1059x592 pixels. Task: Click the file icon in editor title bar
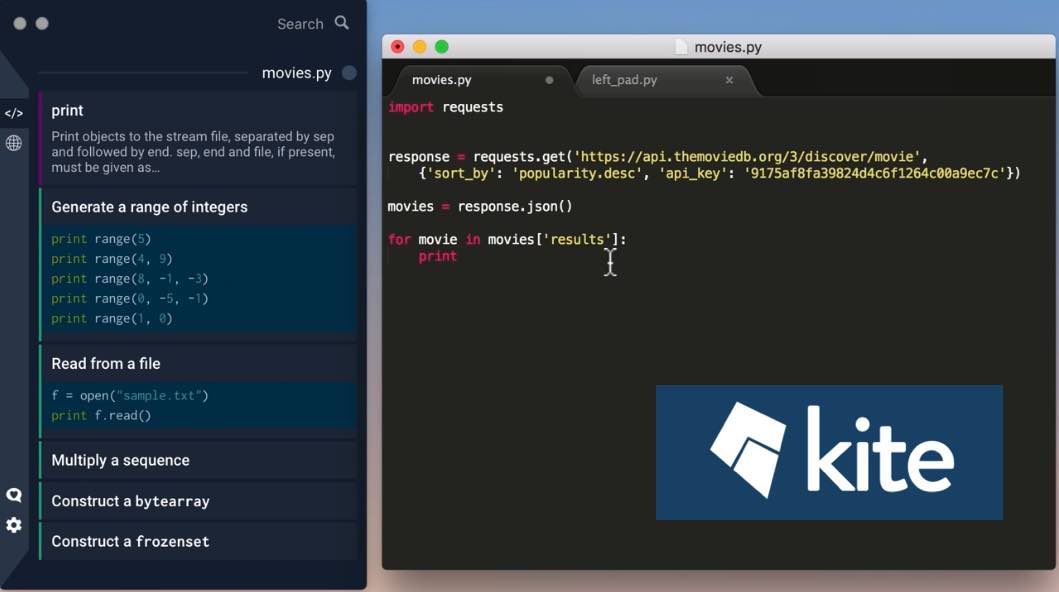tap(682, 47)
